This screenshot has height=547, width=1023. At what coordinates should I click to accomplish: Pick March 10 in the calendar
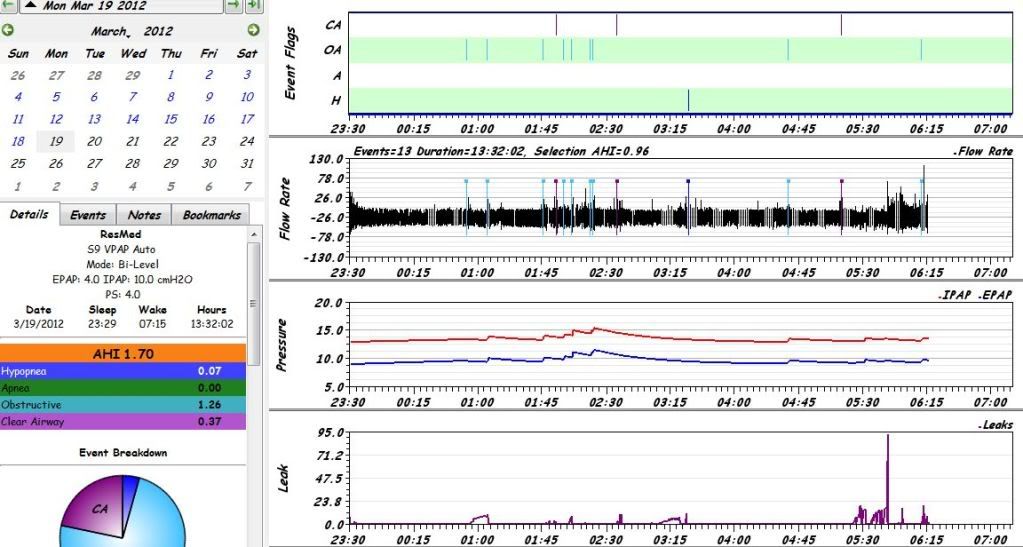pos(247,97)
